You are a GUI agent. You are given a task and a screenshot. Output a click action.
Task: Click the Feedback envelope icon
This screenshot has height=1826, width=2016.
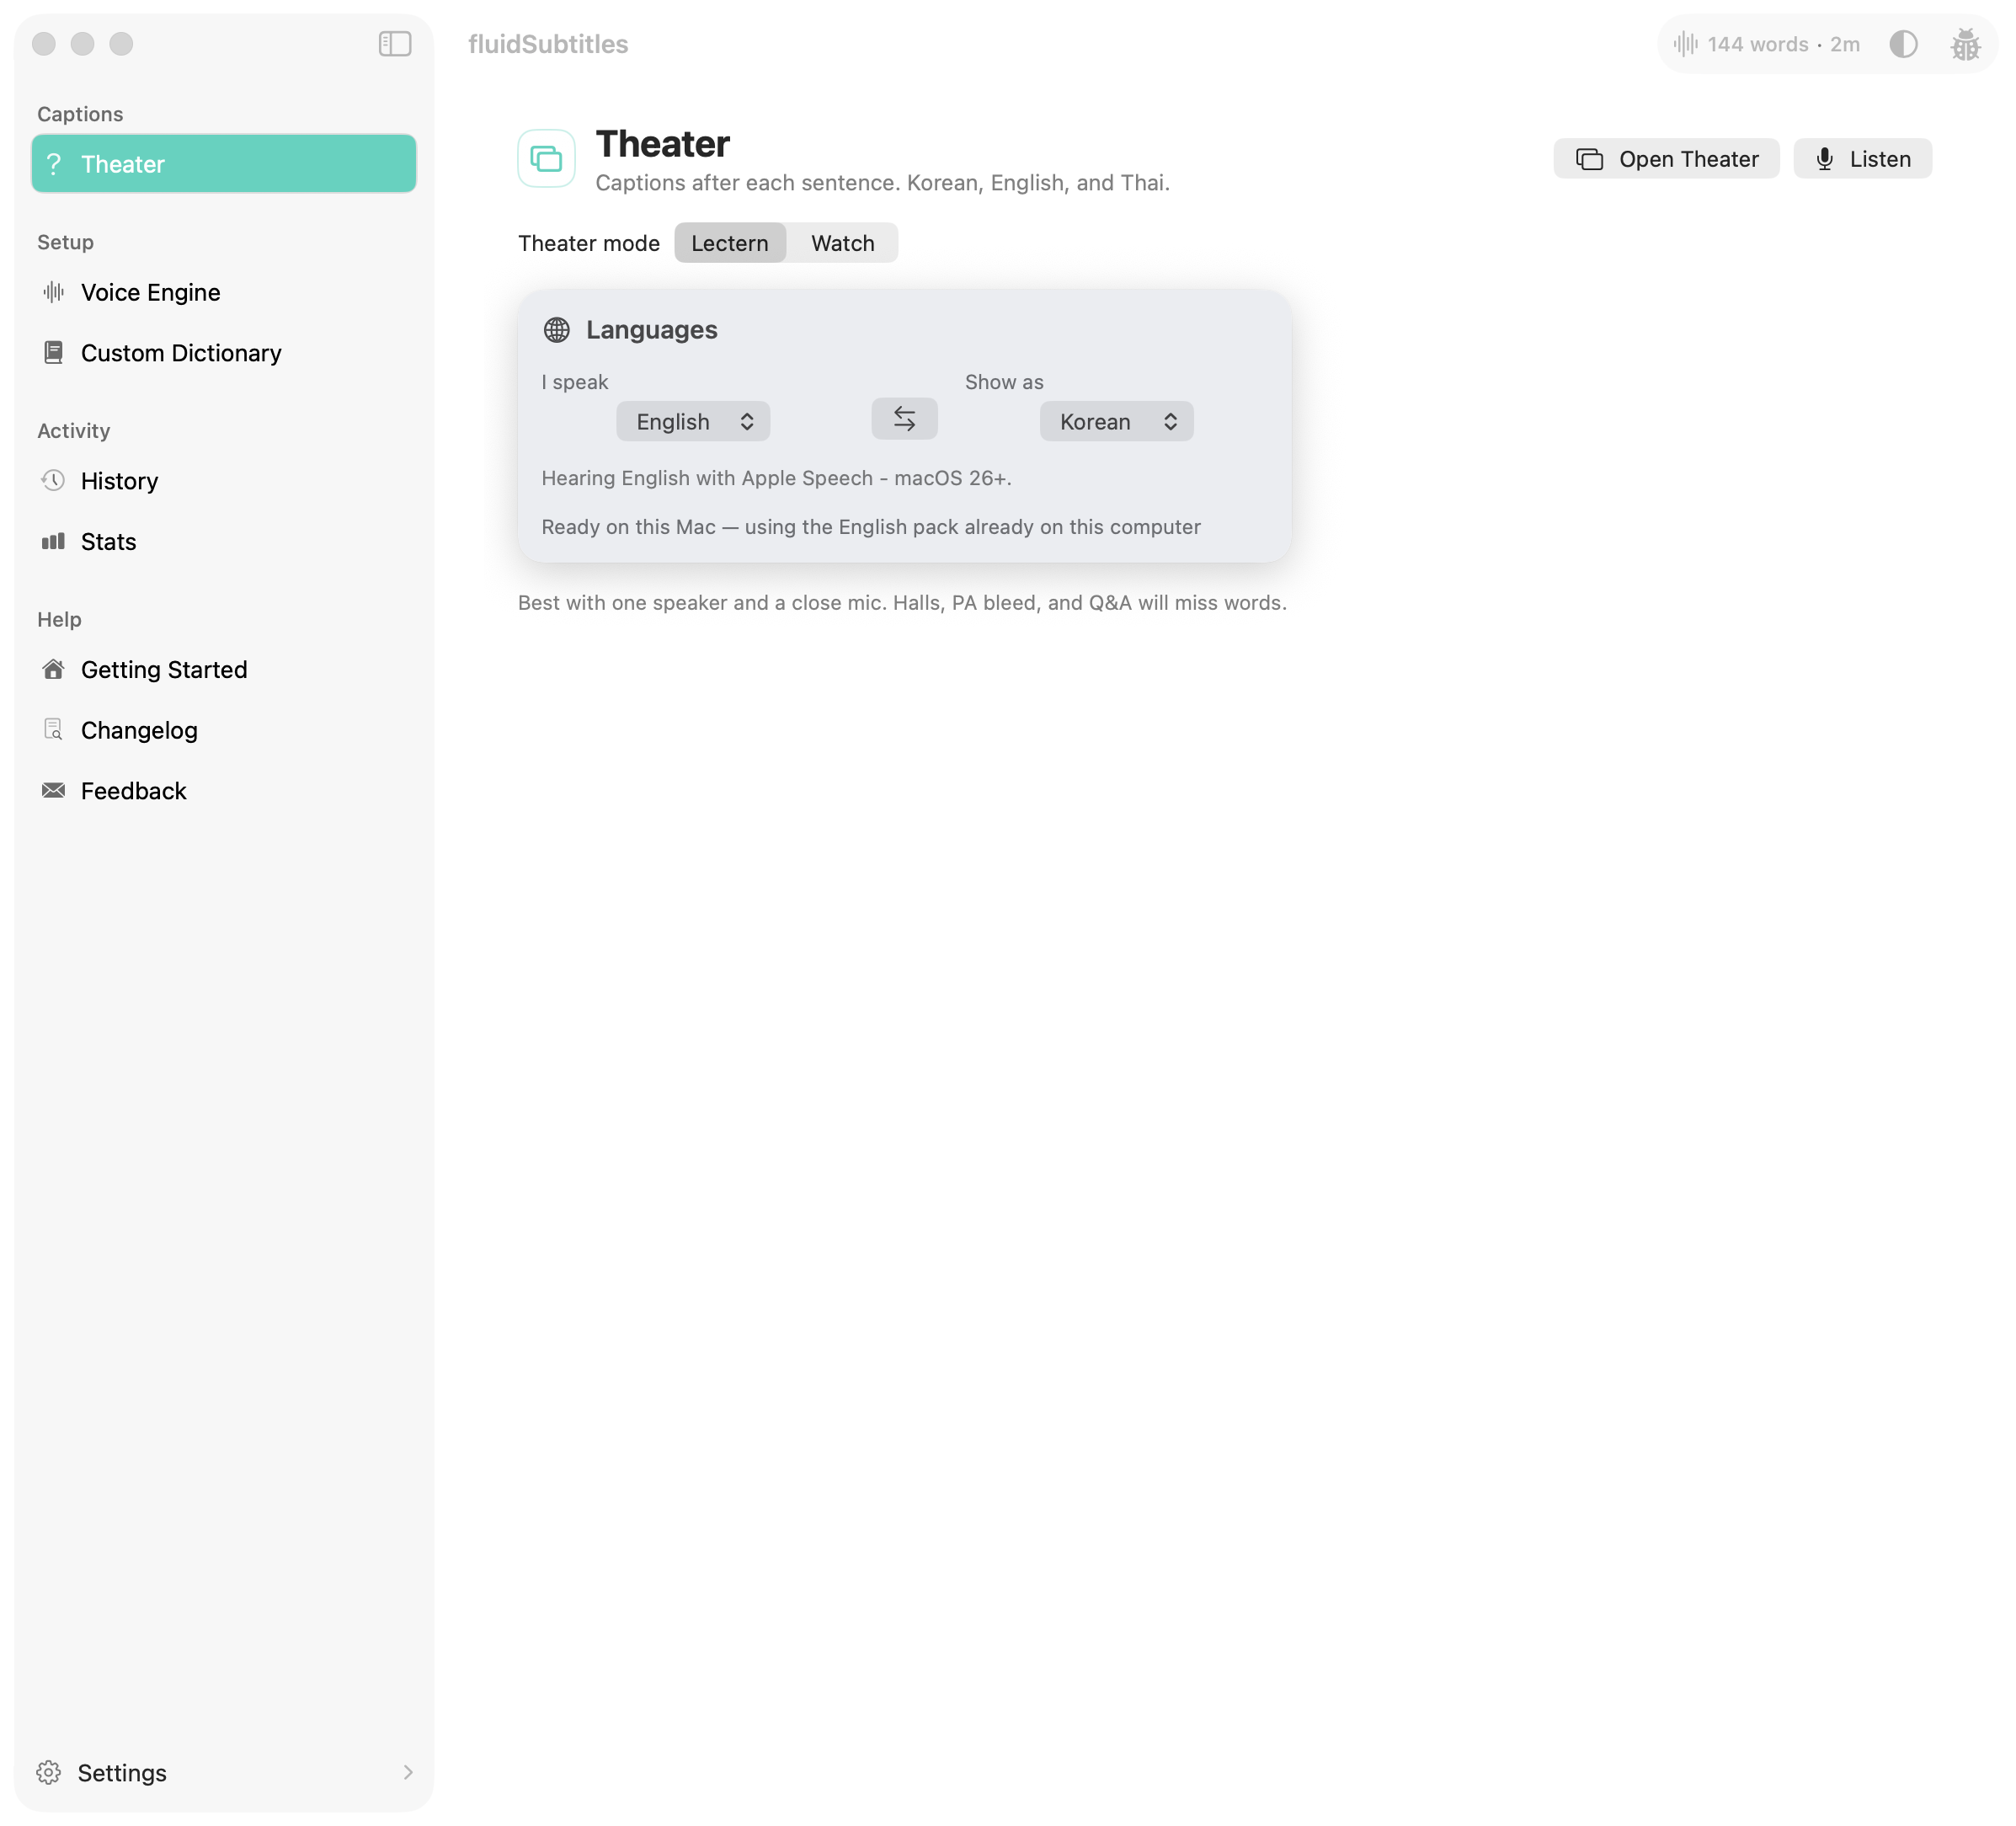coord(54,791)
